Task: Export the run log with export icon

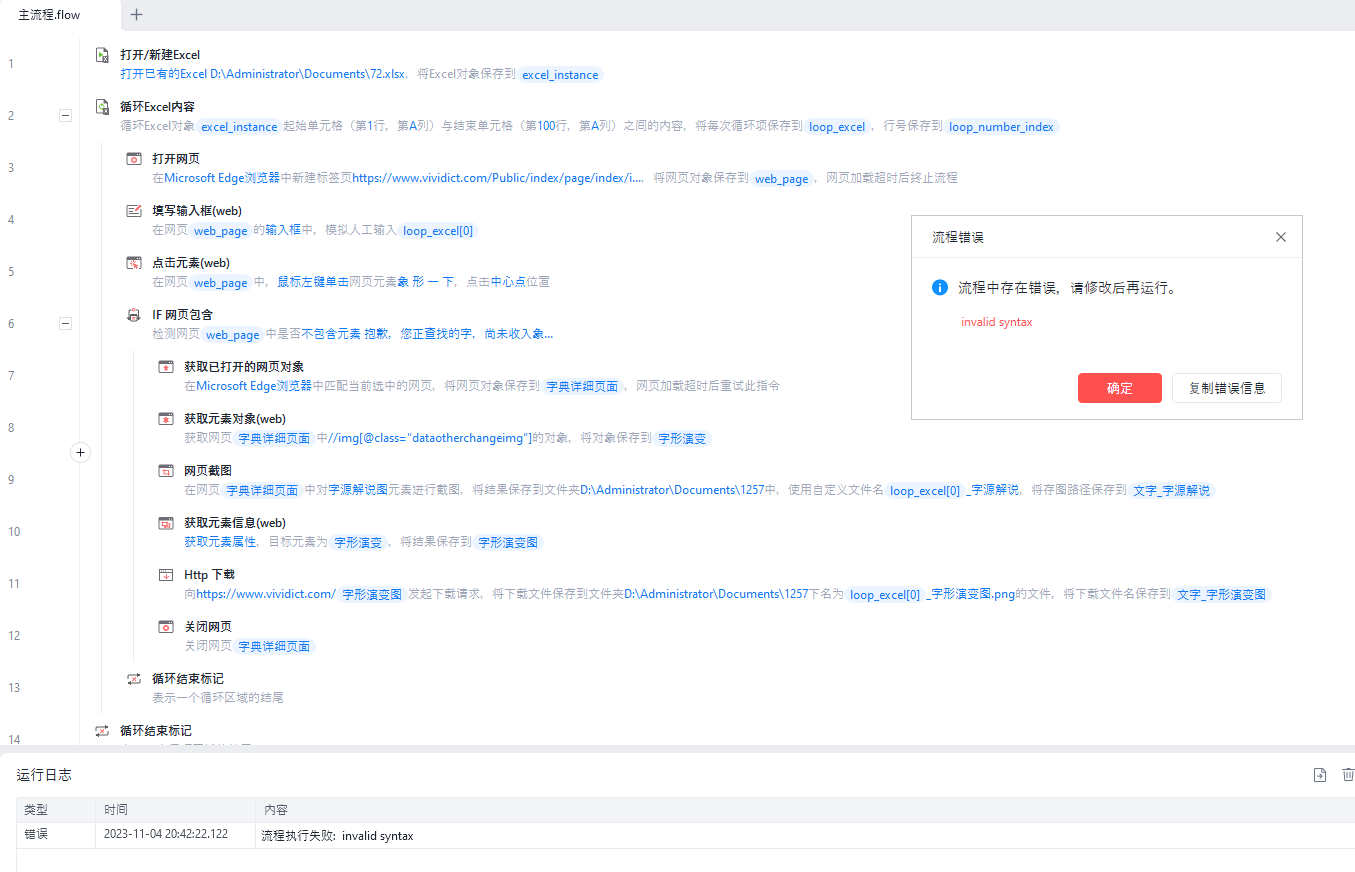Action: tap(1319, 775)
